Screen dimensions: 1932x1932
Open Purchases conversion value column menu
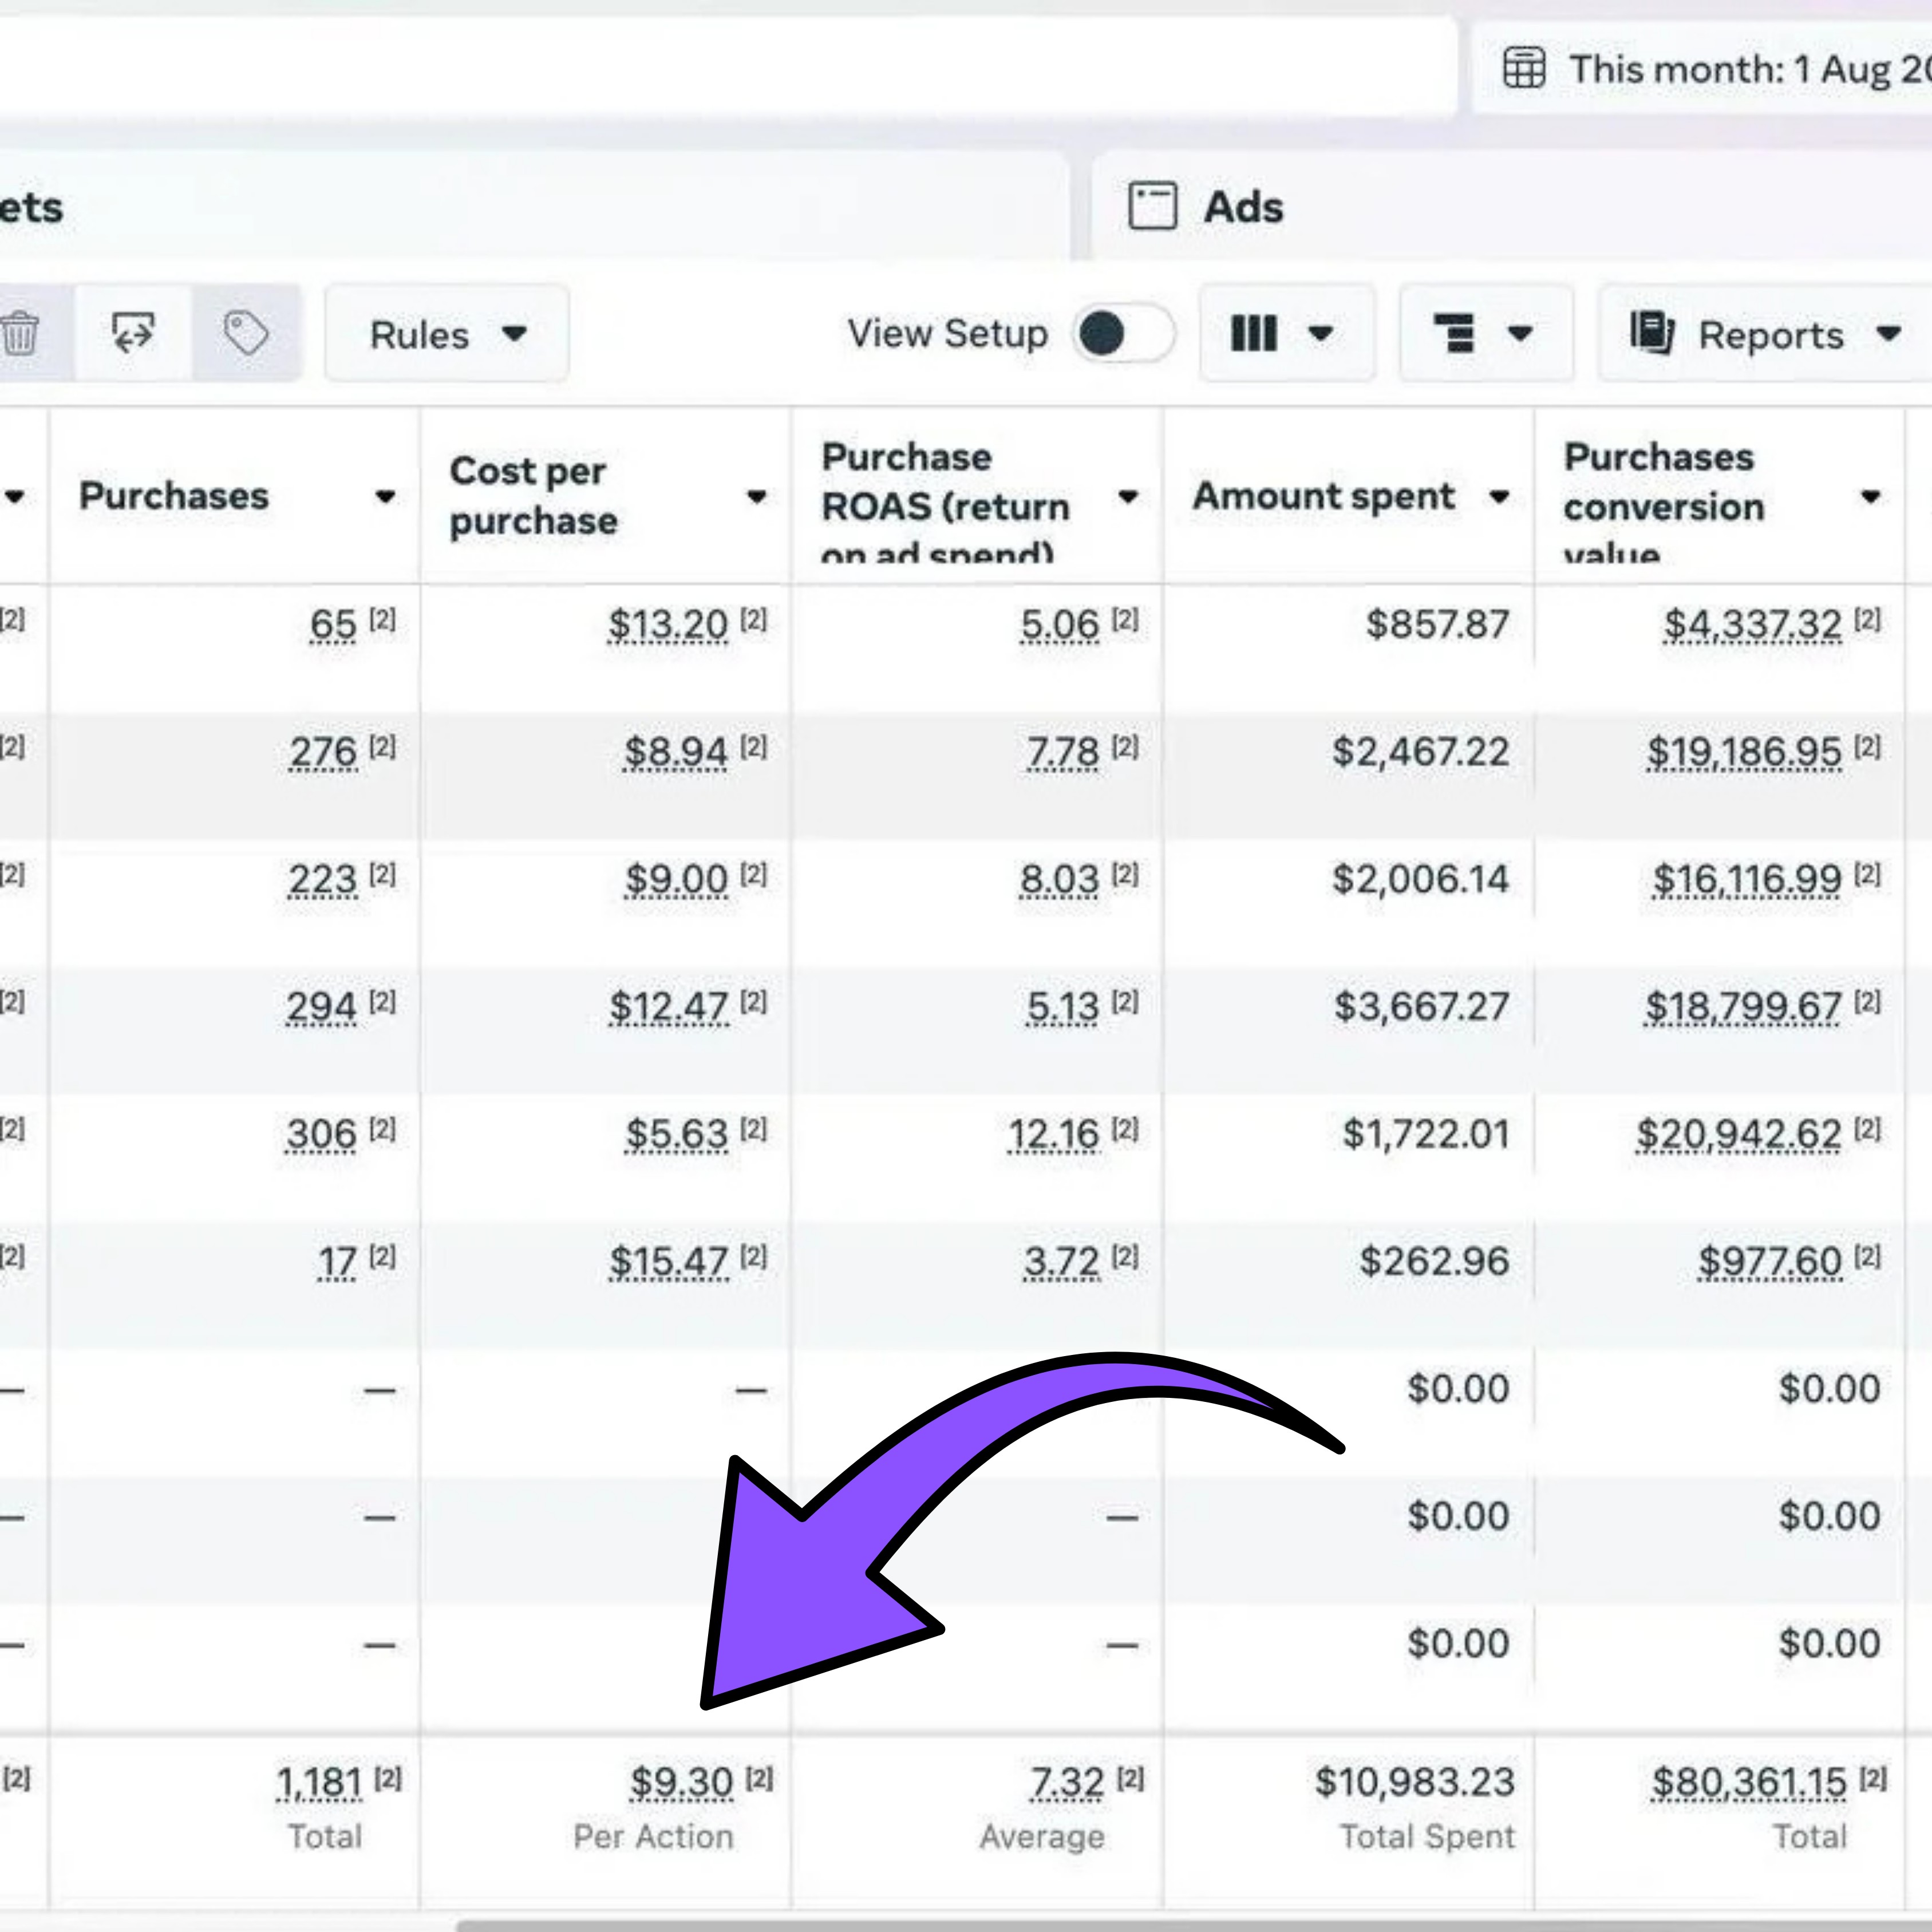coord(1870,496)
